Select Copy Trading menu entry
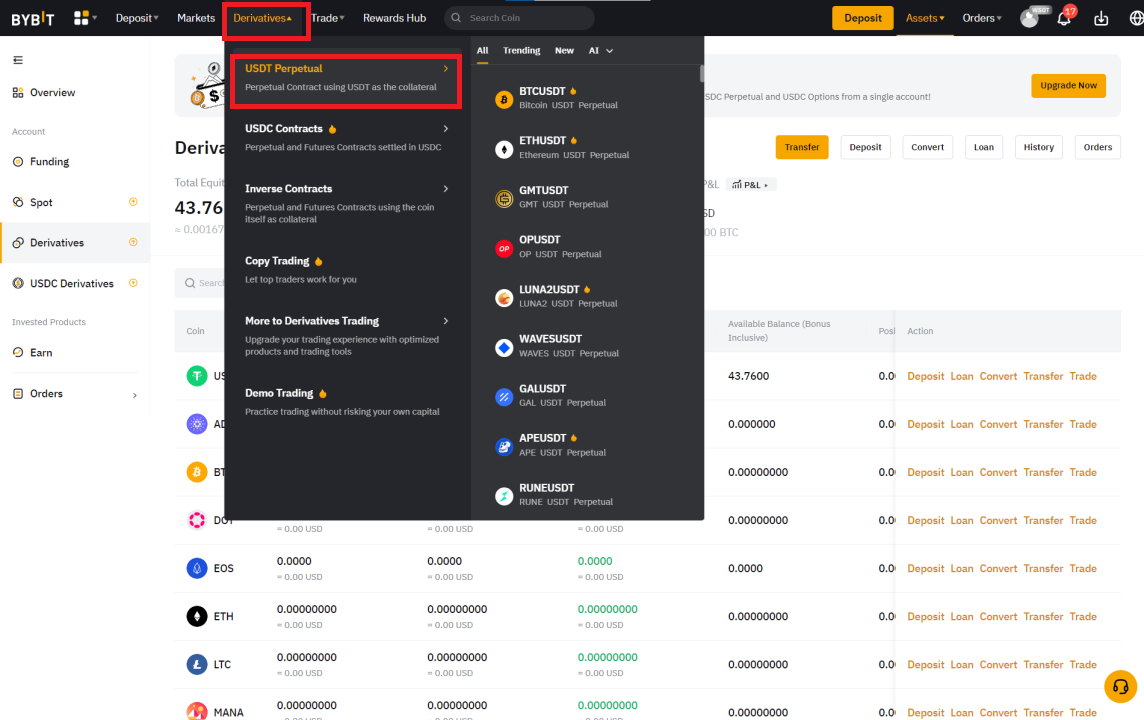This screenshot has width=1144, height=720. tap(346, 270)
